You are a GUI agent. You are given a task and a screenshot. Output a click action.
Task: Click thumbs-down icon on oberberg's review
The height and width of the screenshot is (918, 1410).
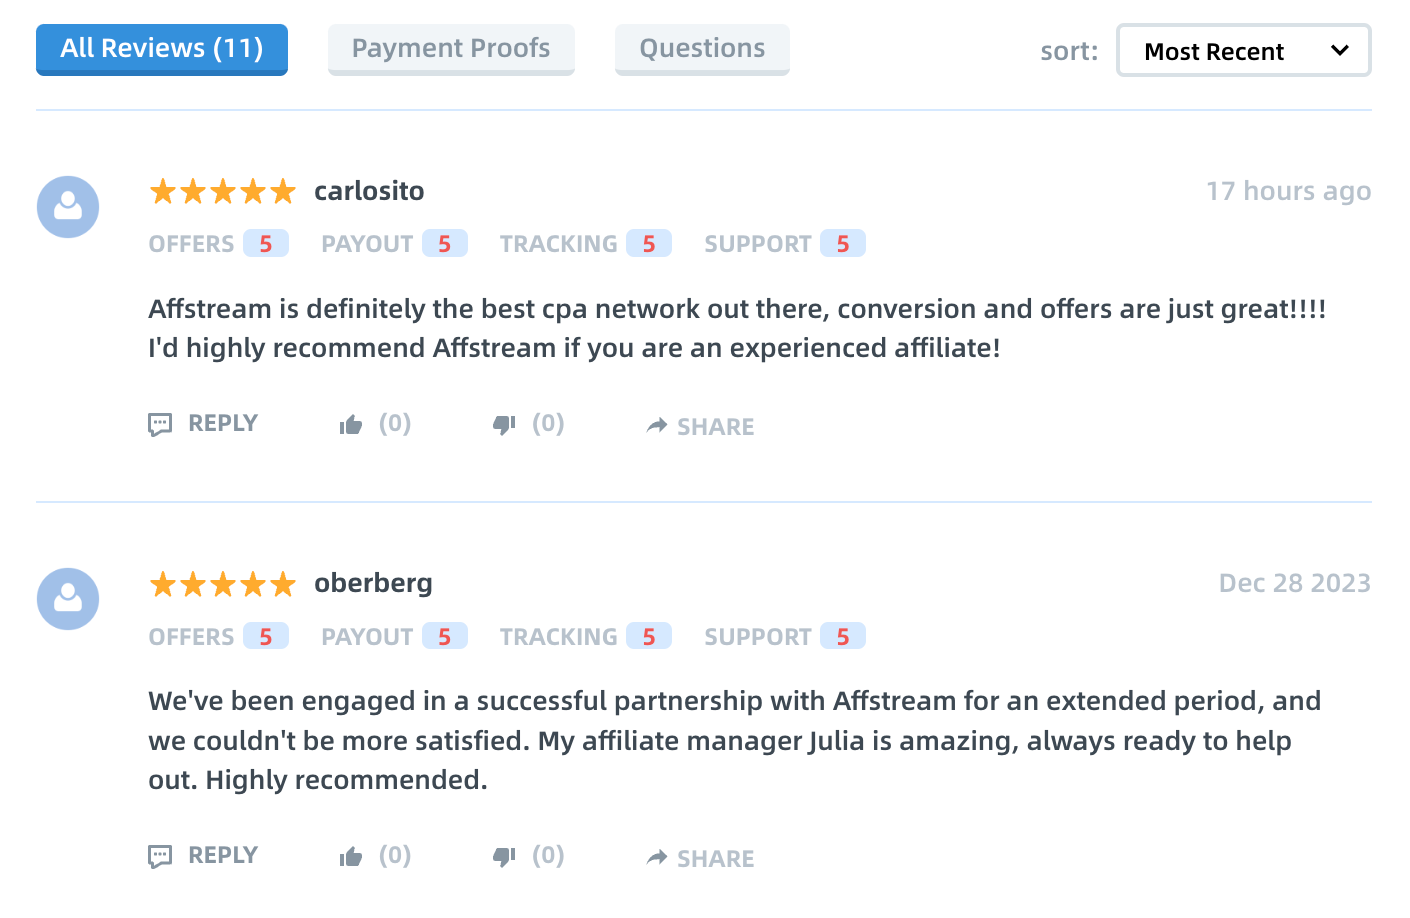pos(504,857)
